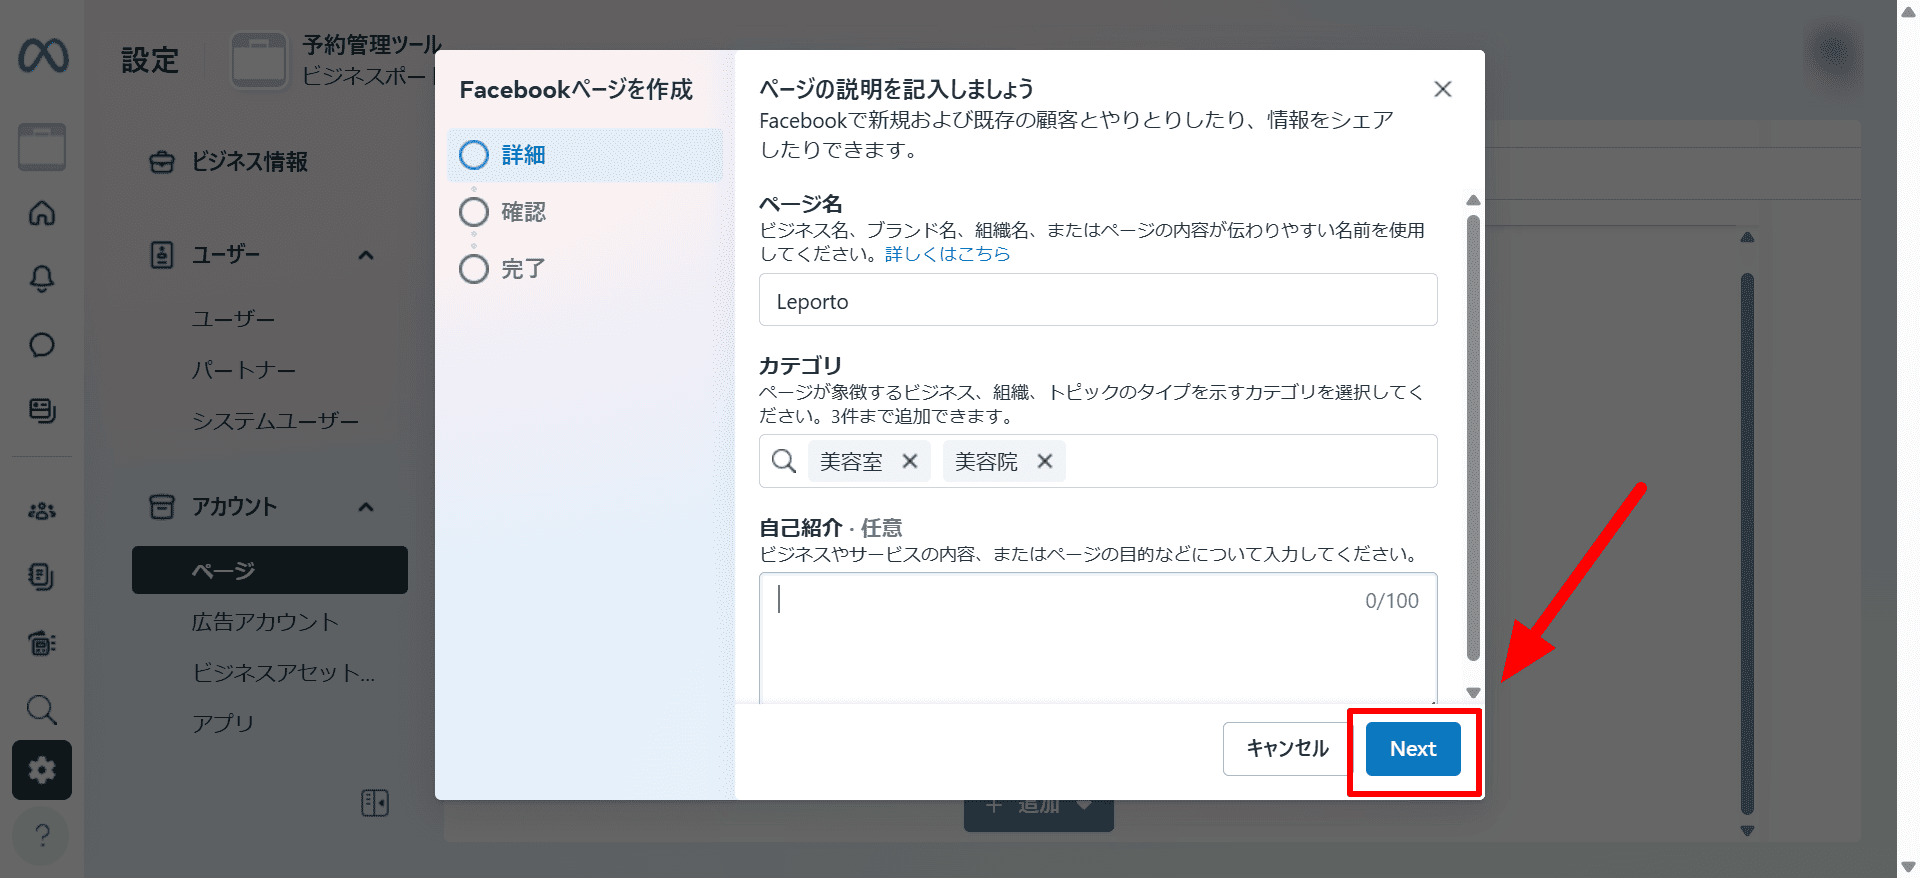Click the dialog scrollbar up arrow
The image size is (1920, 878).
(1473, 200)
